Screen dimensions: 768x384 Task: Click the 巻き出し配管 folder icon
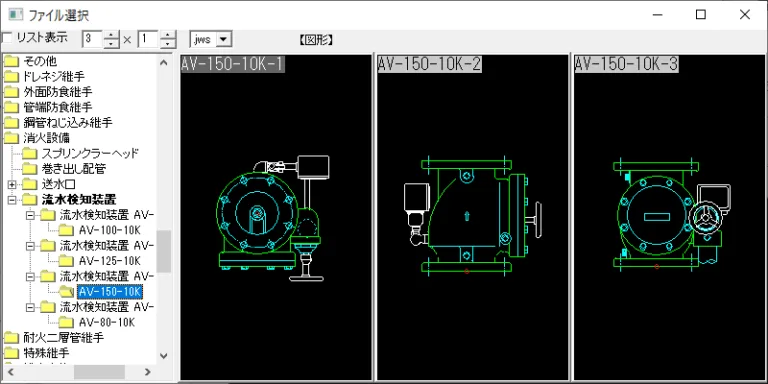pyautogui.click(x=30, y=169)
